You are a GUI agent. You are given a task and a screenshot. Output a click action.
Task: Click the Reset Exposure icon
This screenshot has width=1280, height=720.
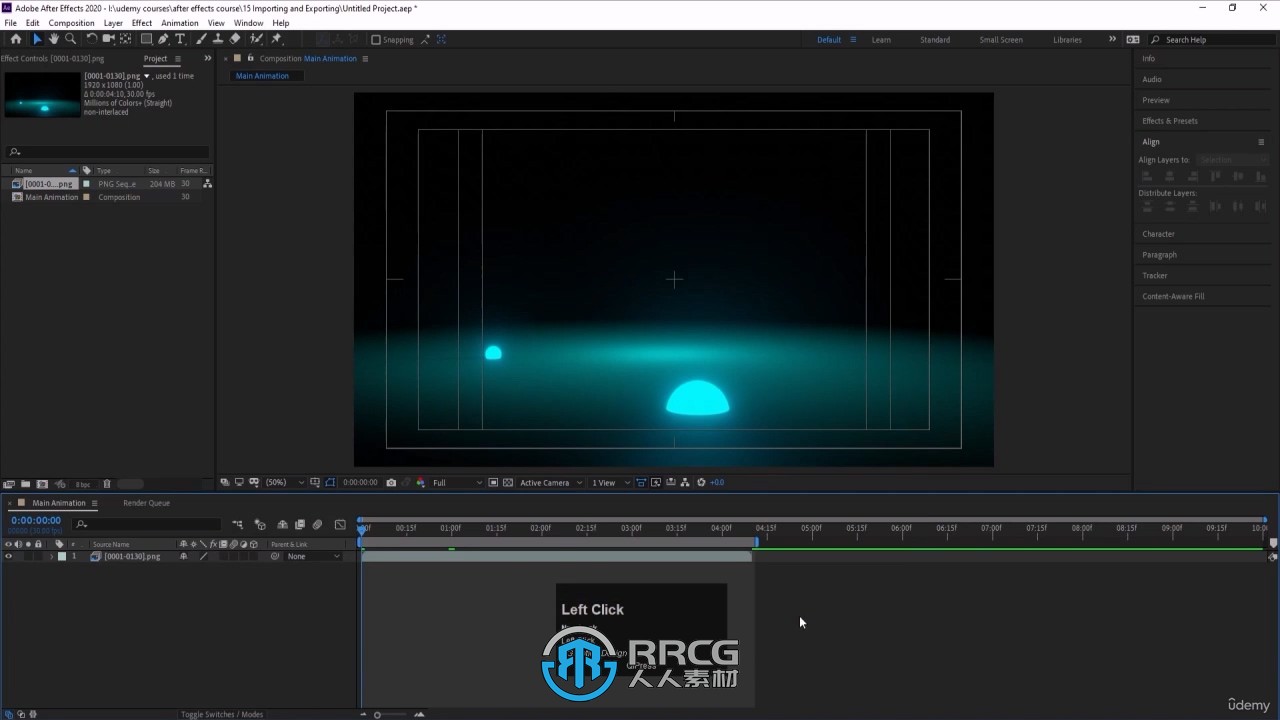point(701,482)
